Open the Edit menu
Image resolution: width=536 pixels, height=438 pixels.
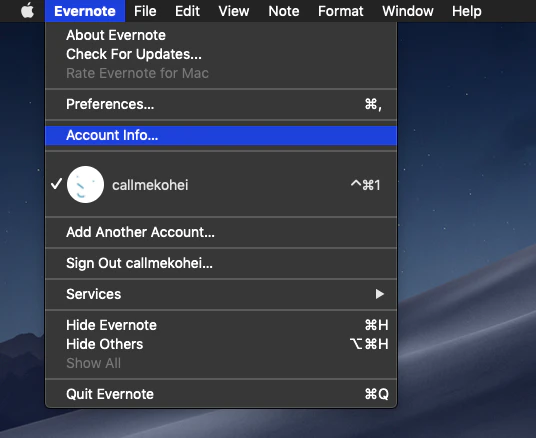[x=187, y=11]
